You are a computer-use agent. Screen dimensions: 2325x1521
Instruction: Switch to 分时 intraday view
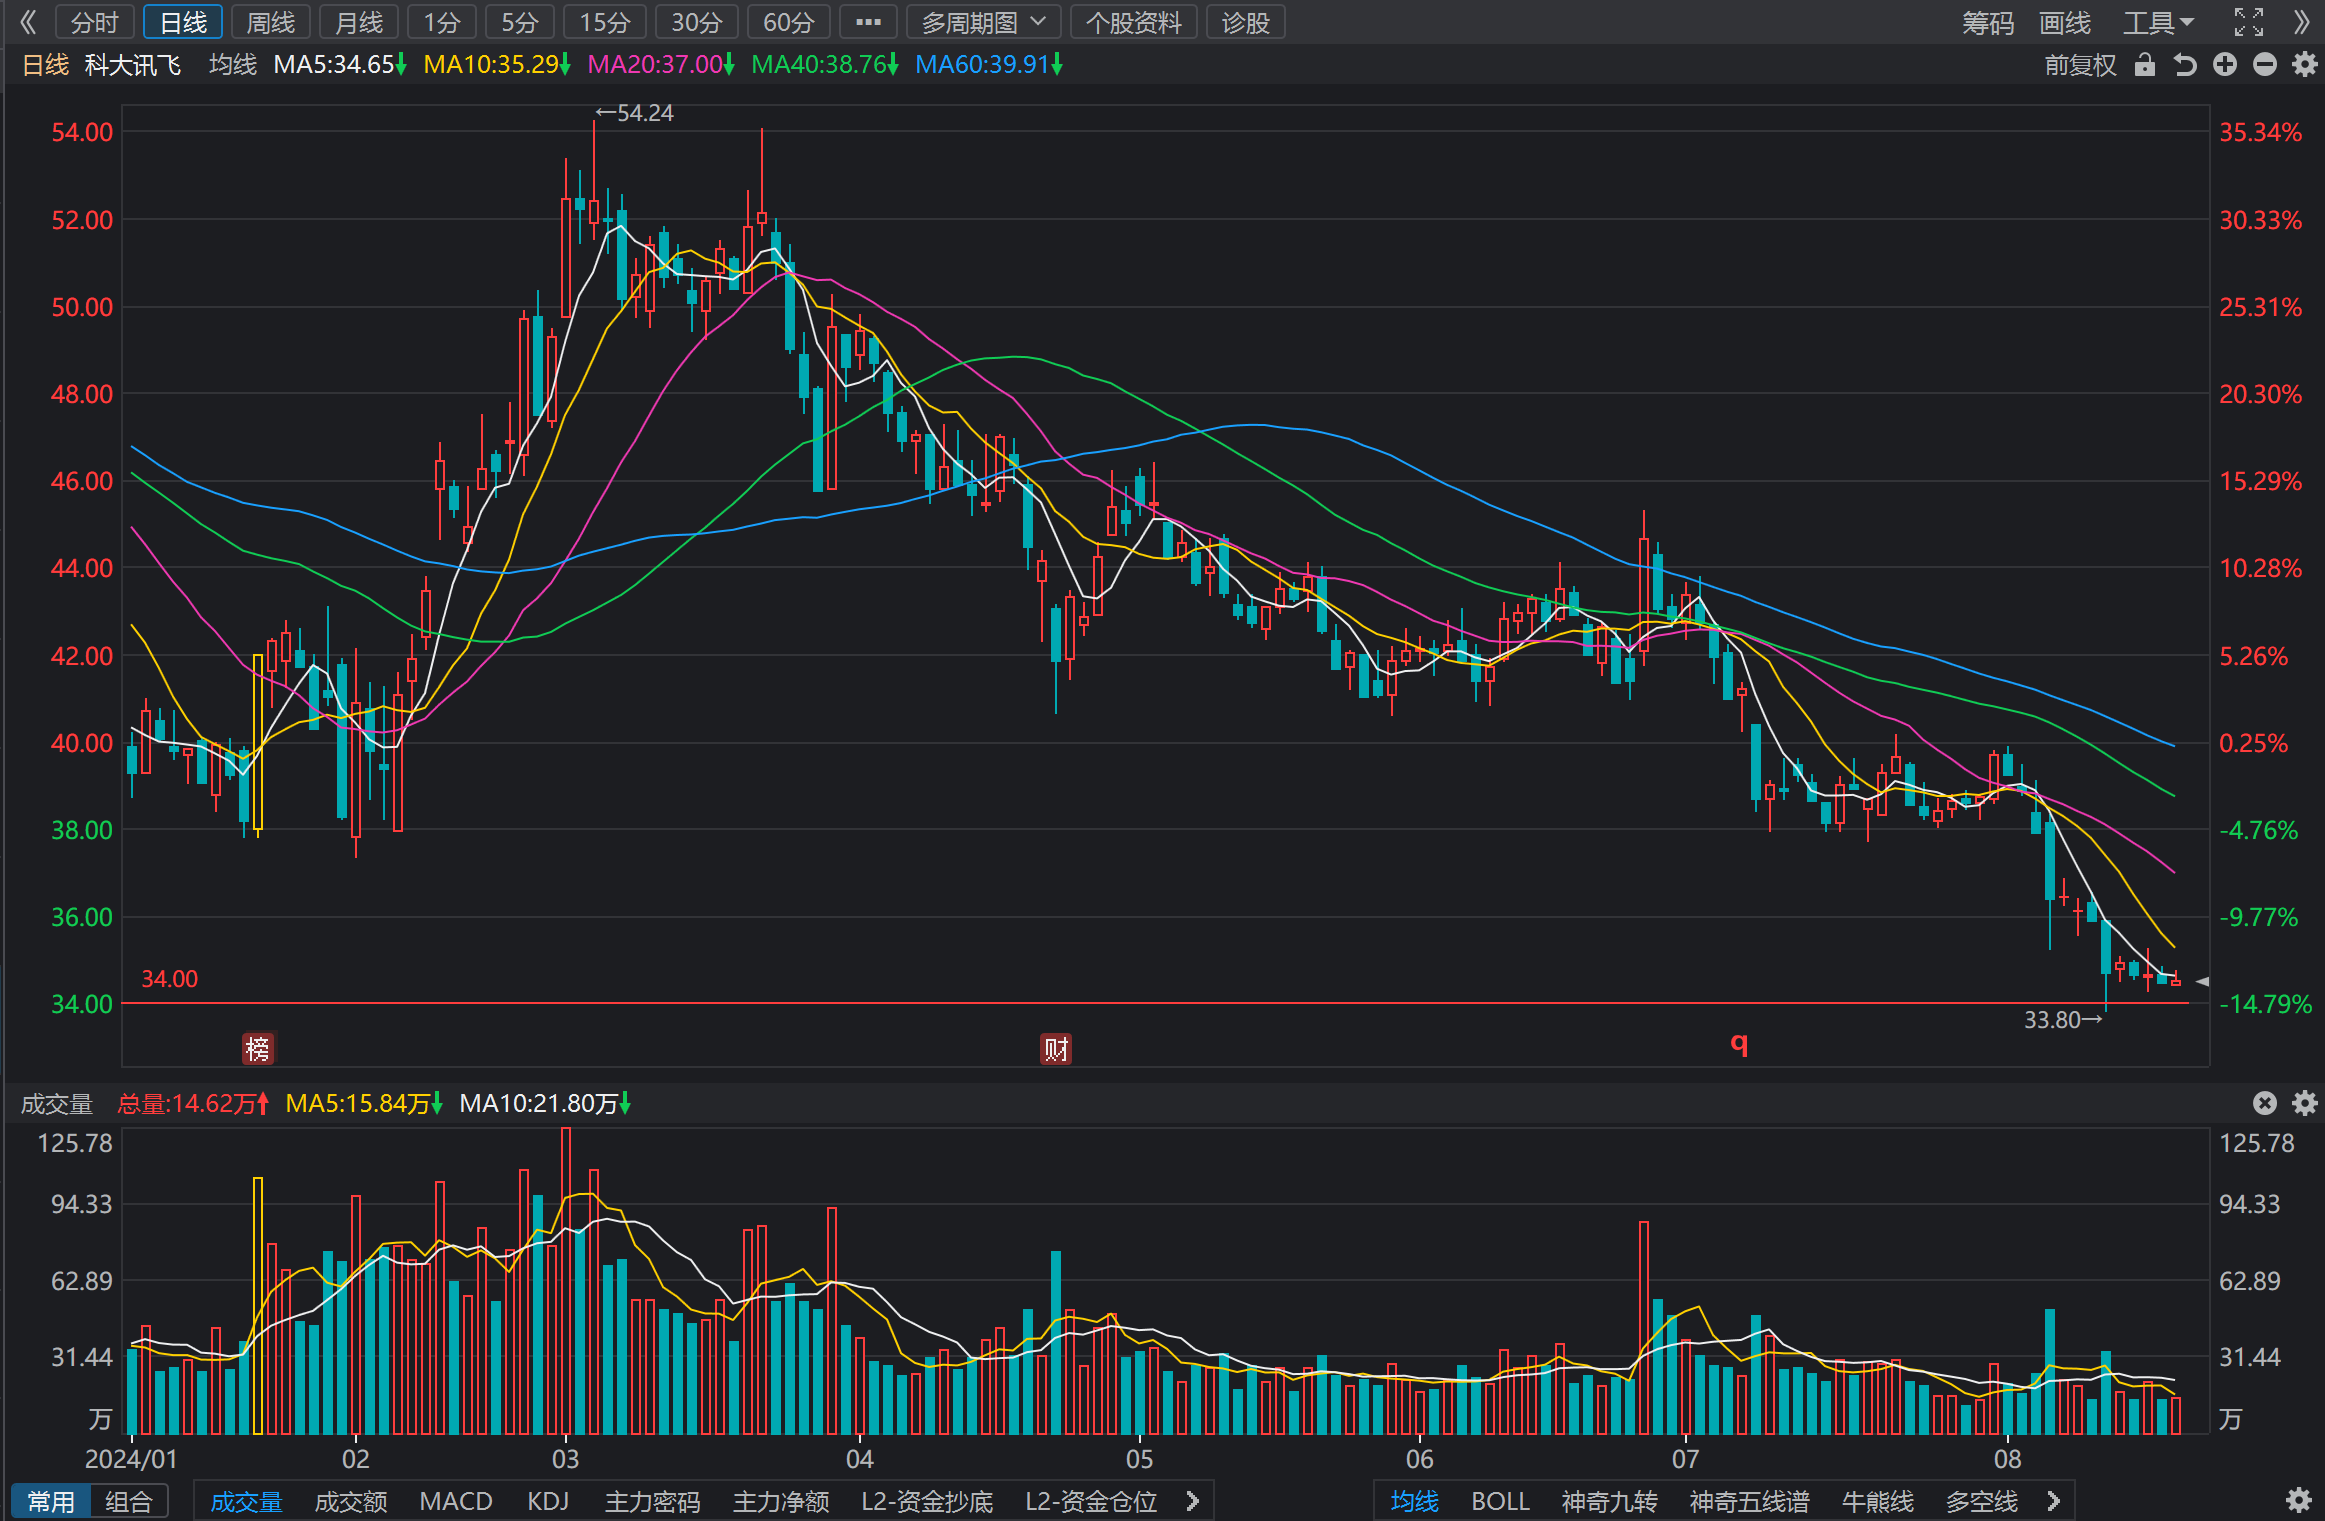(95, 22)
